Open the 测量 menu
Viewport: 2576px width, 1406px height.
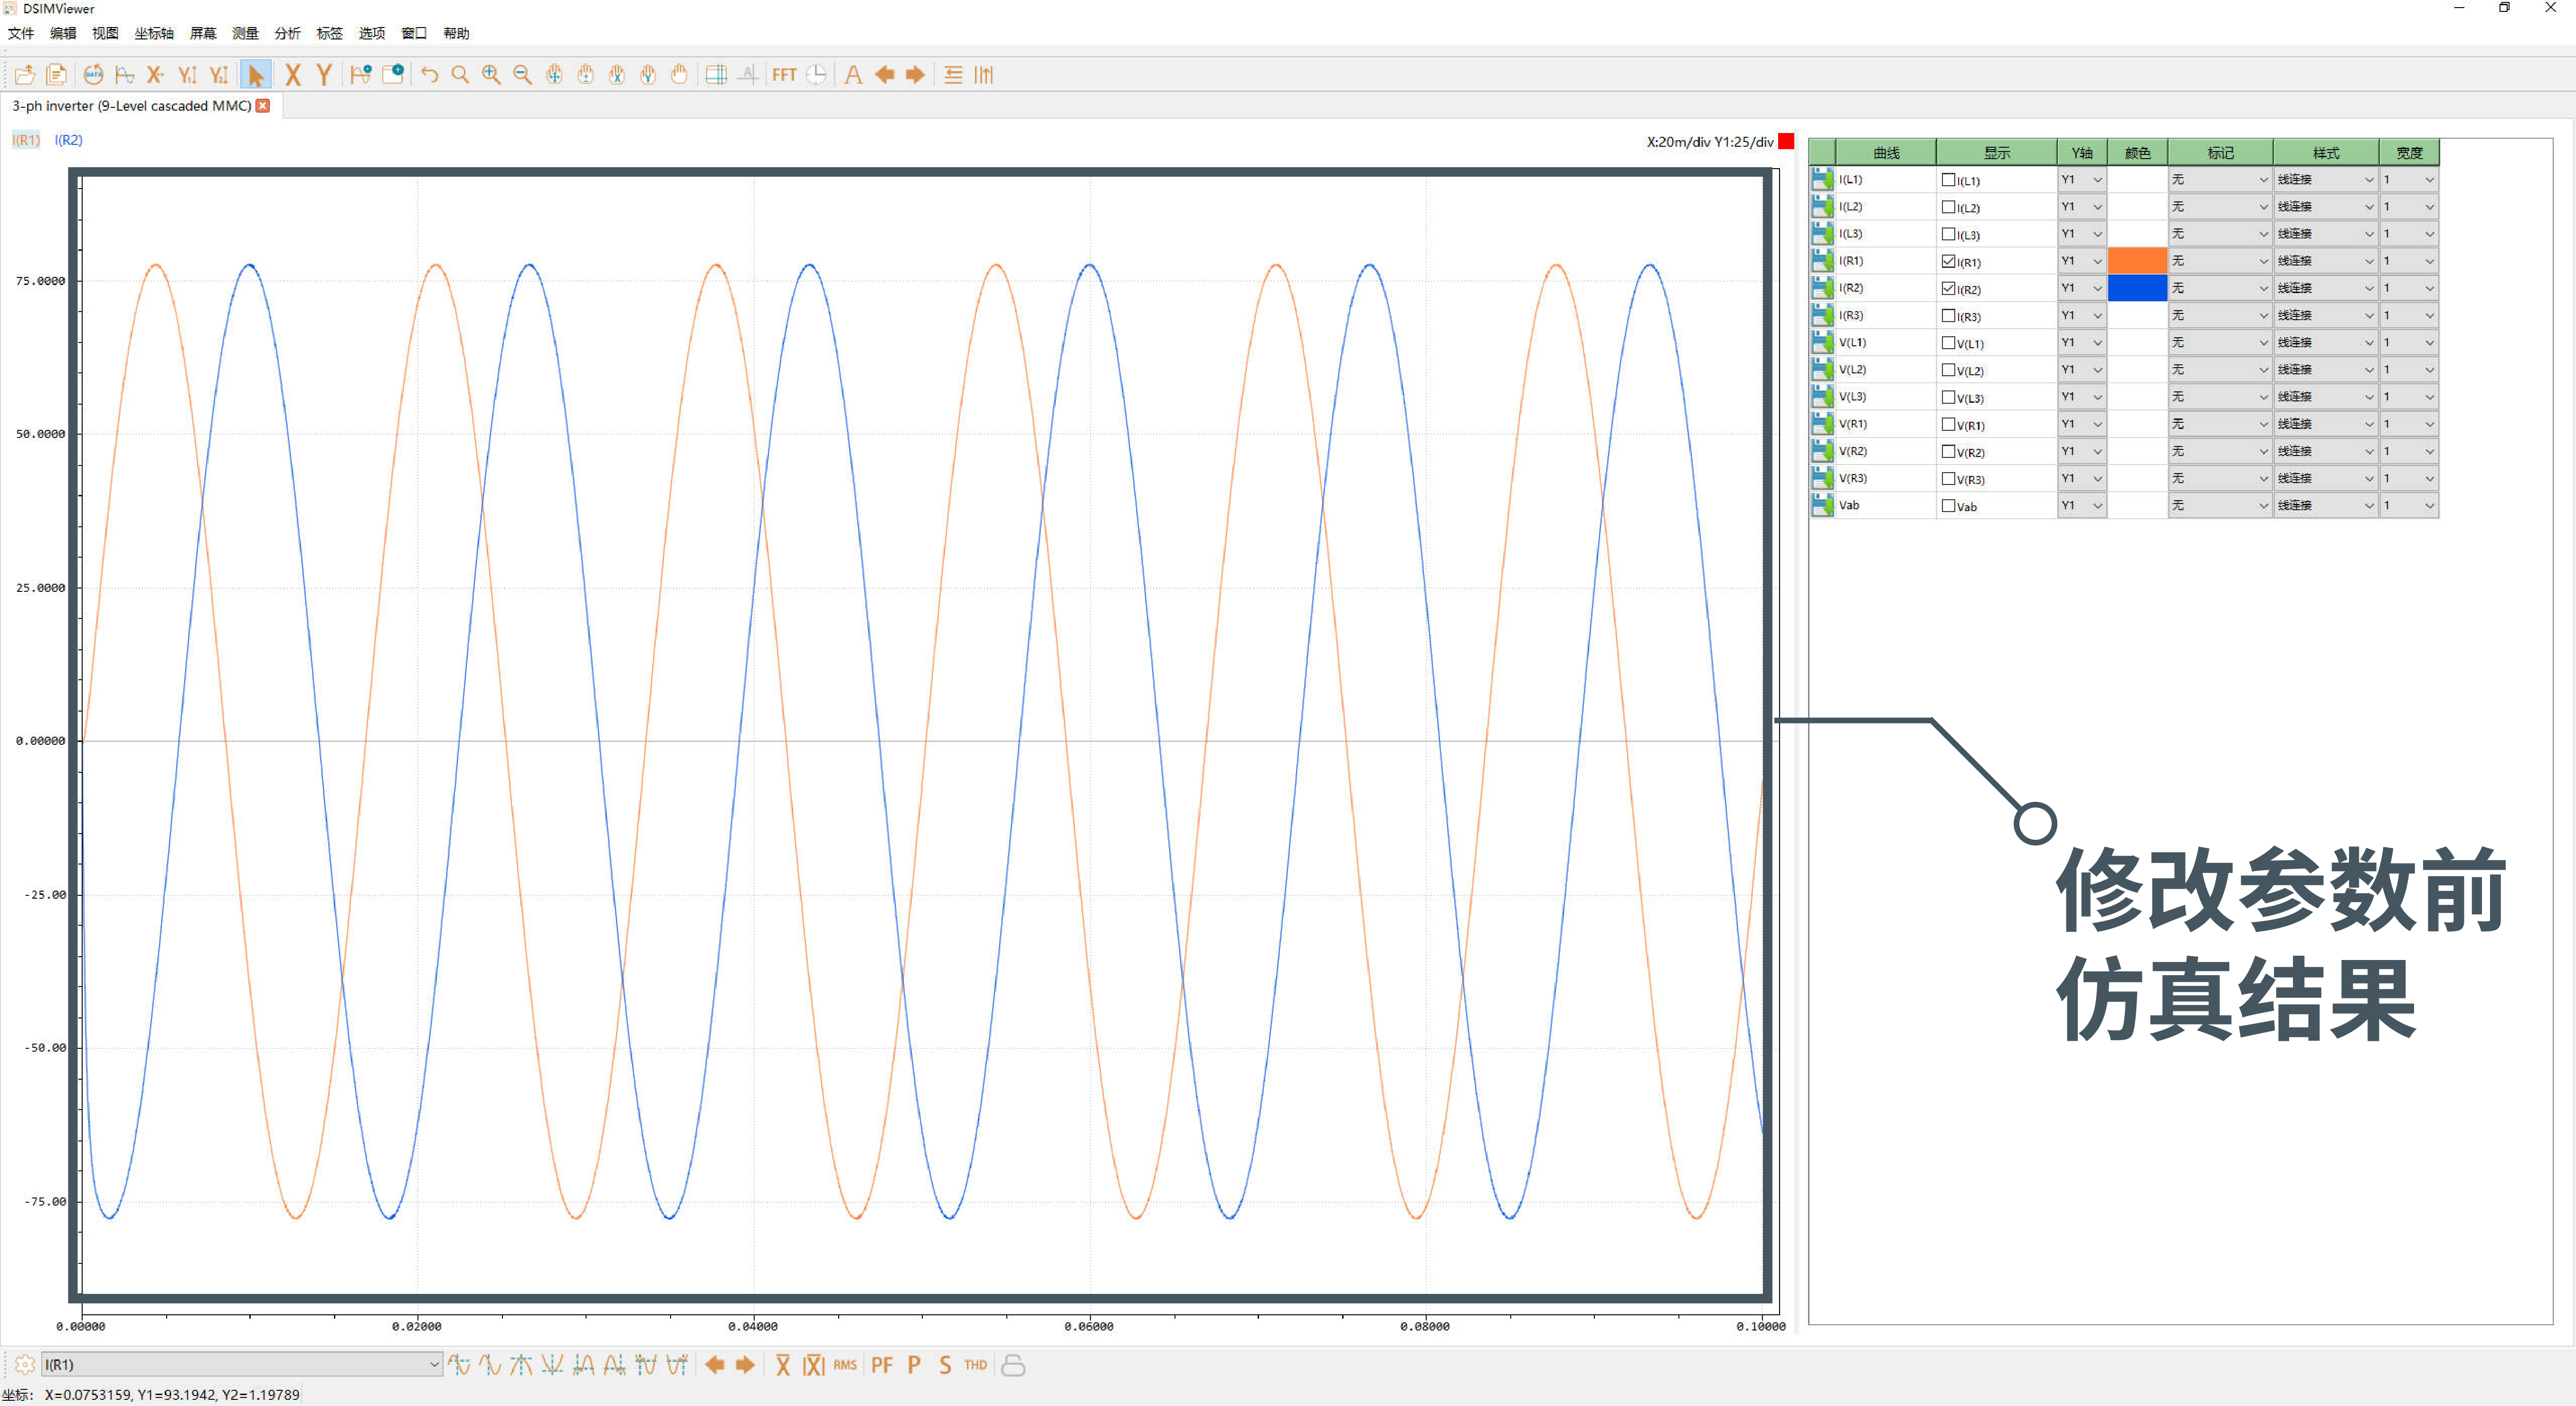pyautogui.click(x=245, y=33)
